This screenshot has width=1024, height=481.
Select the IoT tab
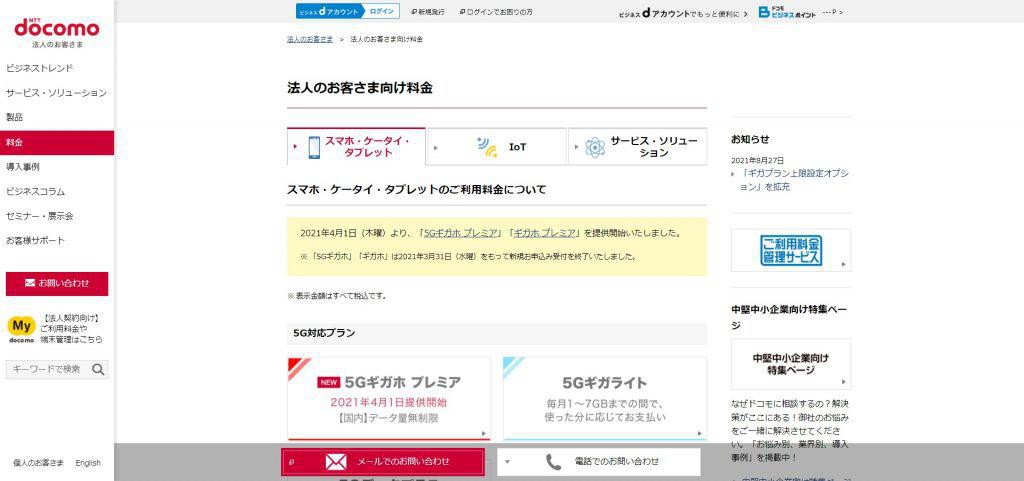tap(497, 147)
